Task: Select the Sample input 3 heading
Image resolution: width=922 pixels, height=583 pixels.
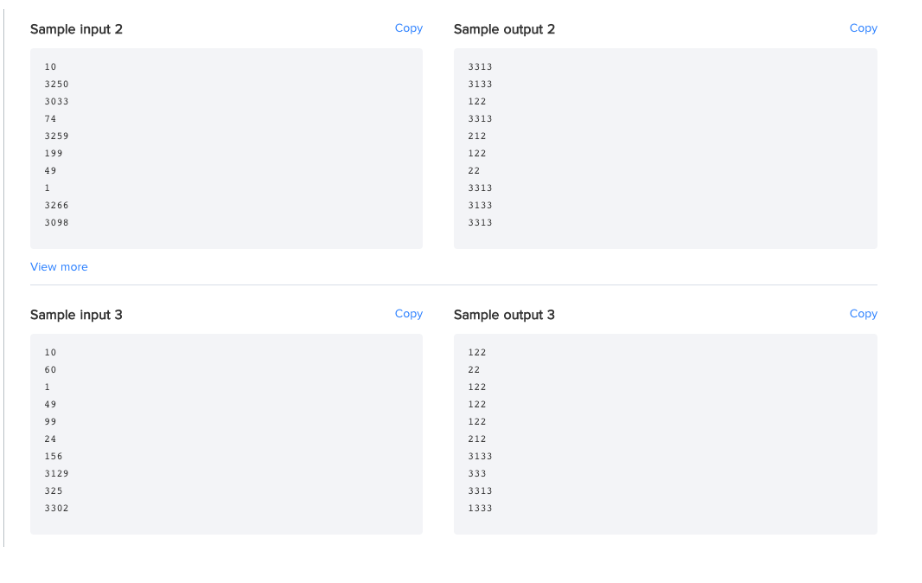Action: [x=76, y=315]
